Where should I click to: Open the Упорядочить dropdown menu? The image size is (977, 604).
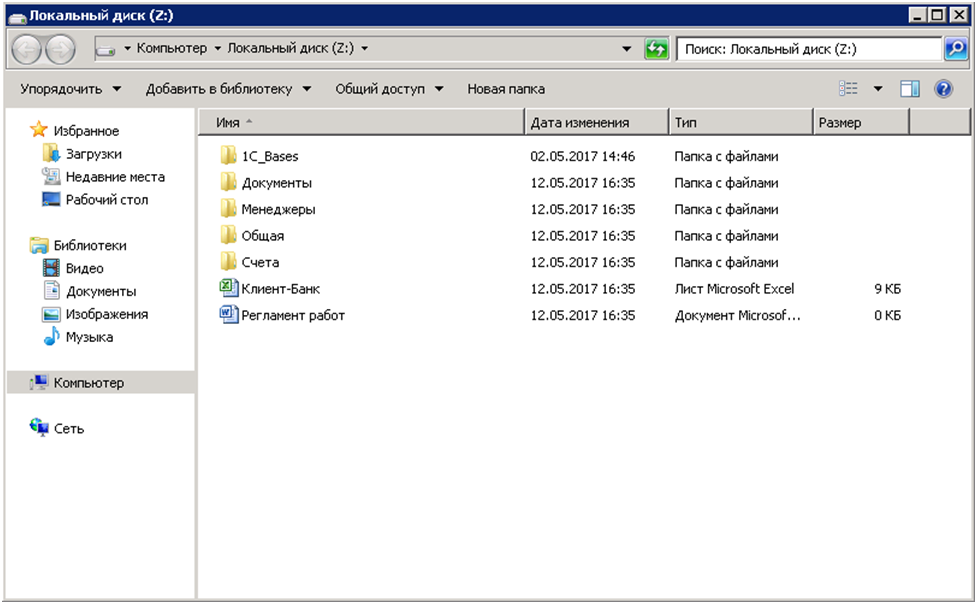(70, 89)
